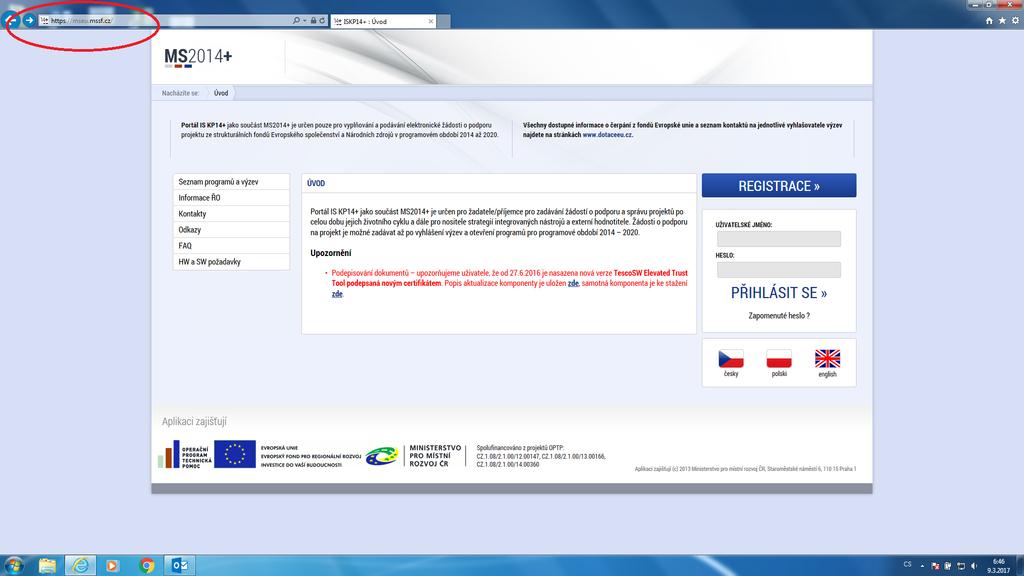This screenshot has height=576, width=1024.
Task: Open the Favorites star icon
Action: click(1002, 21)
